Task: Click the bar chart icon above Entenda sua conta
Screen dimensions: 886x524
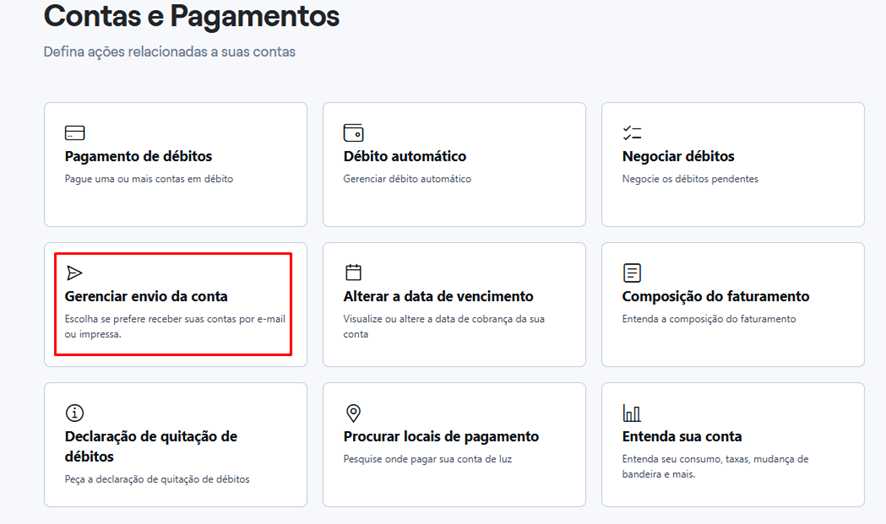Action: click(x=631, y=413)
